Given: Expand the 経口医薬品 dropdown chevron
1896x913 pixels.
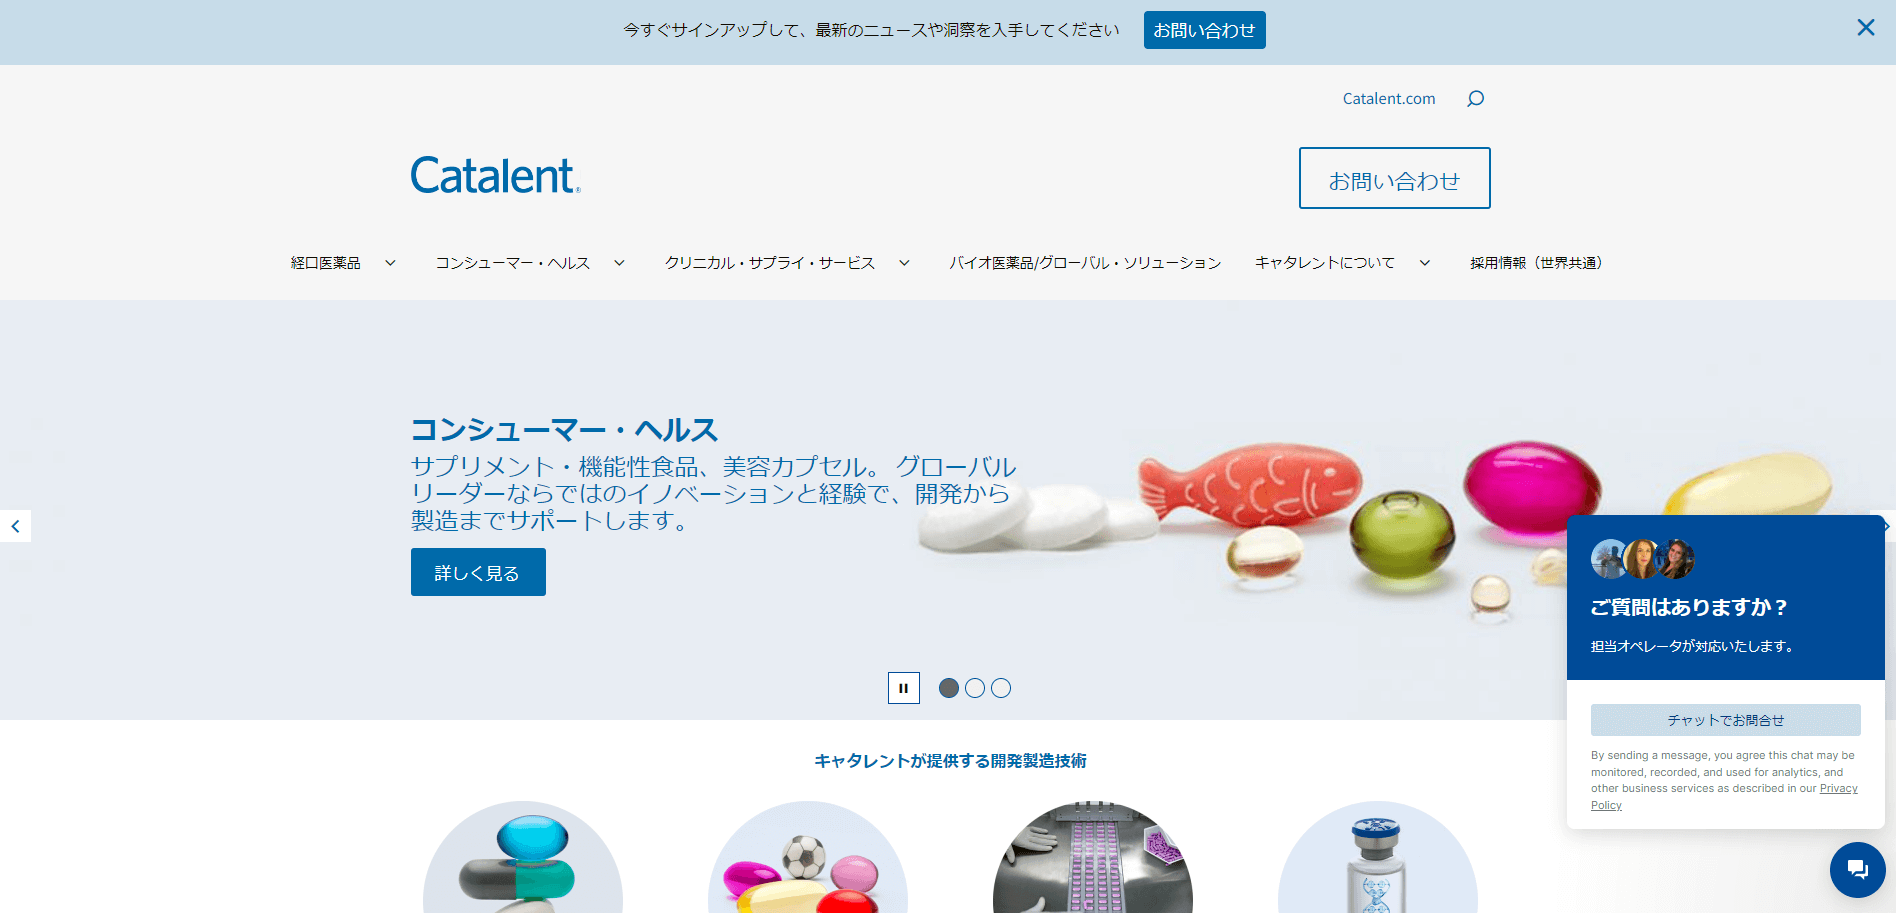Looking at the screenshot, I should click(x=390, y=263).
